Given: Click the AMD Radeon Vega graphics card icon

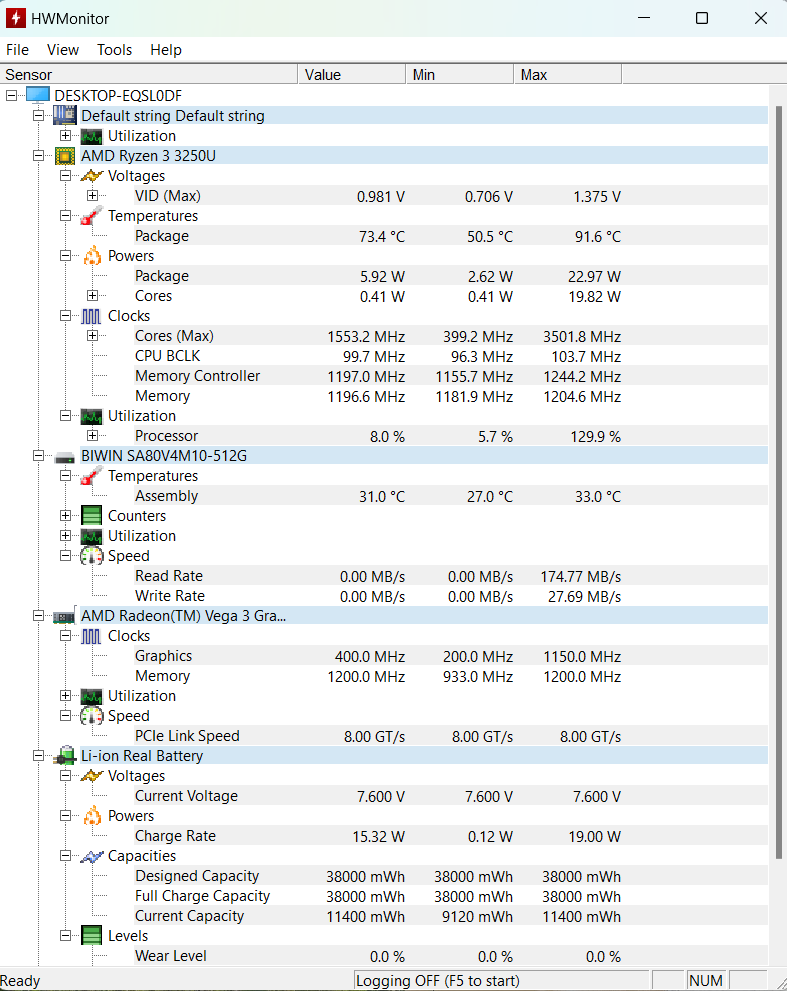Looking at the screenshot, I should (65, 616).
